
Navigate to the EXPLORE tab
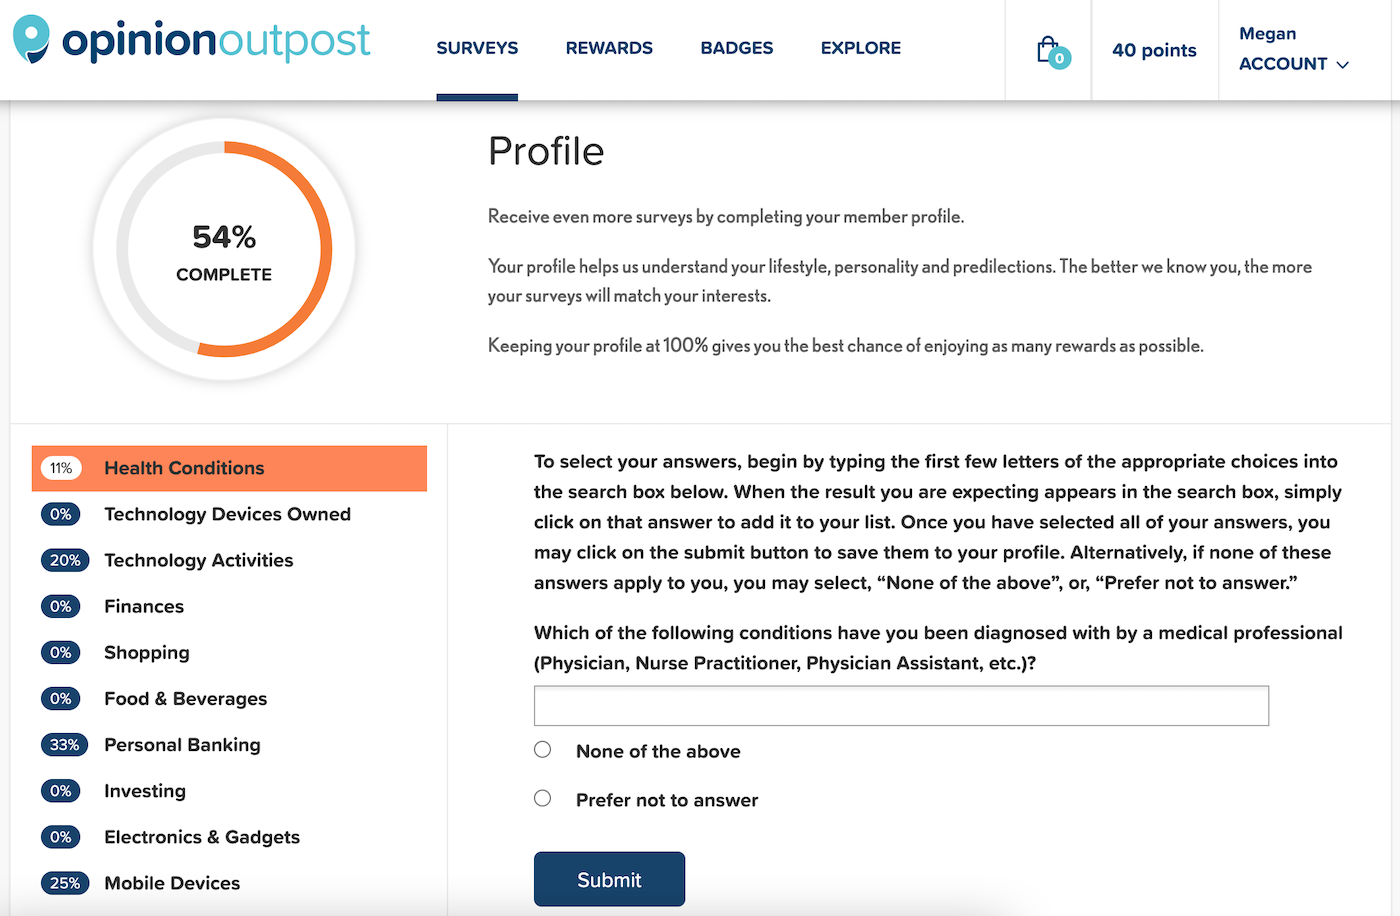860,47
